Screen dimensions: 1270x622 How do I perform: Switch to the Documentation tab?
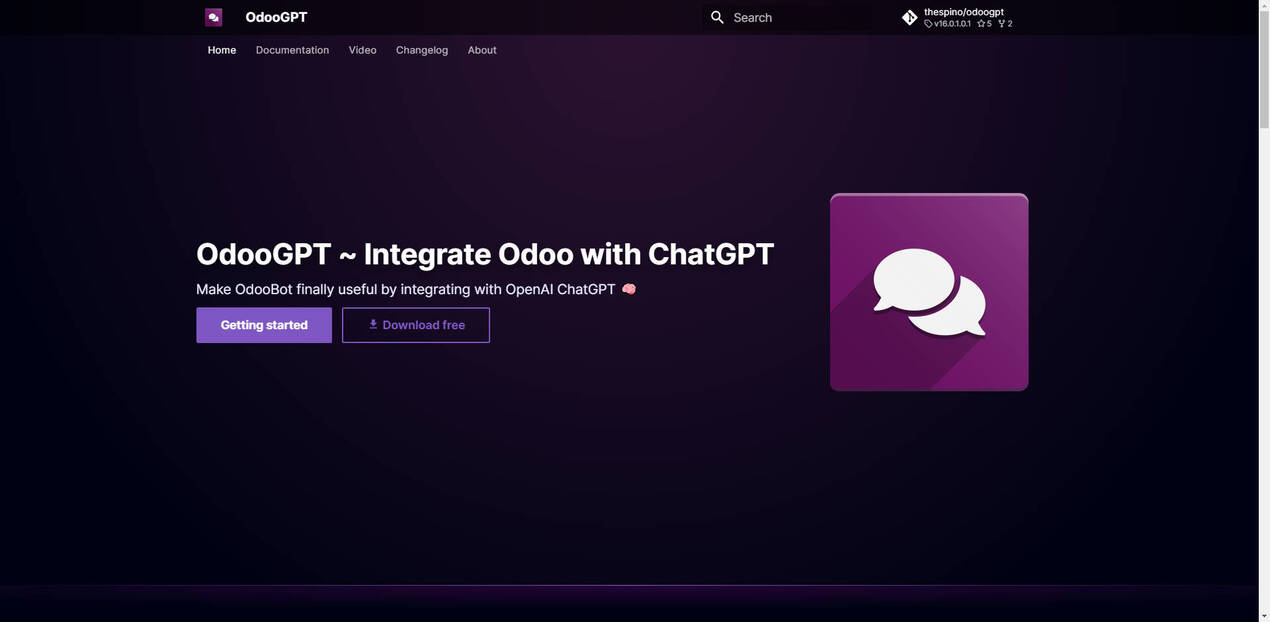(x=292, y=50)
